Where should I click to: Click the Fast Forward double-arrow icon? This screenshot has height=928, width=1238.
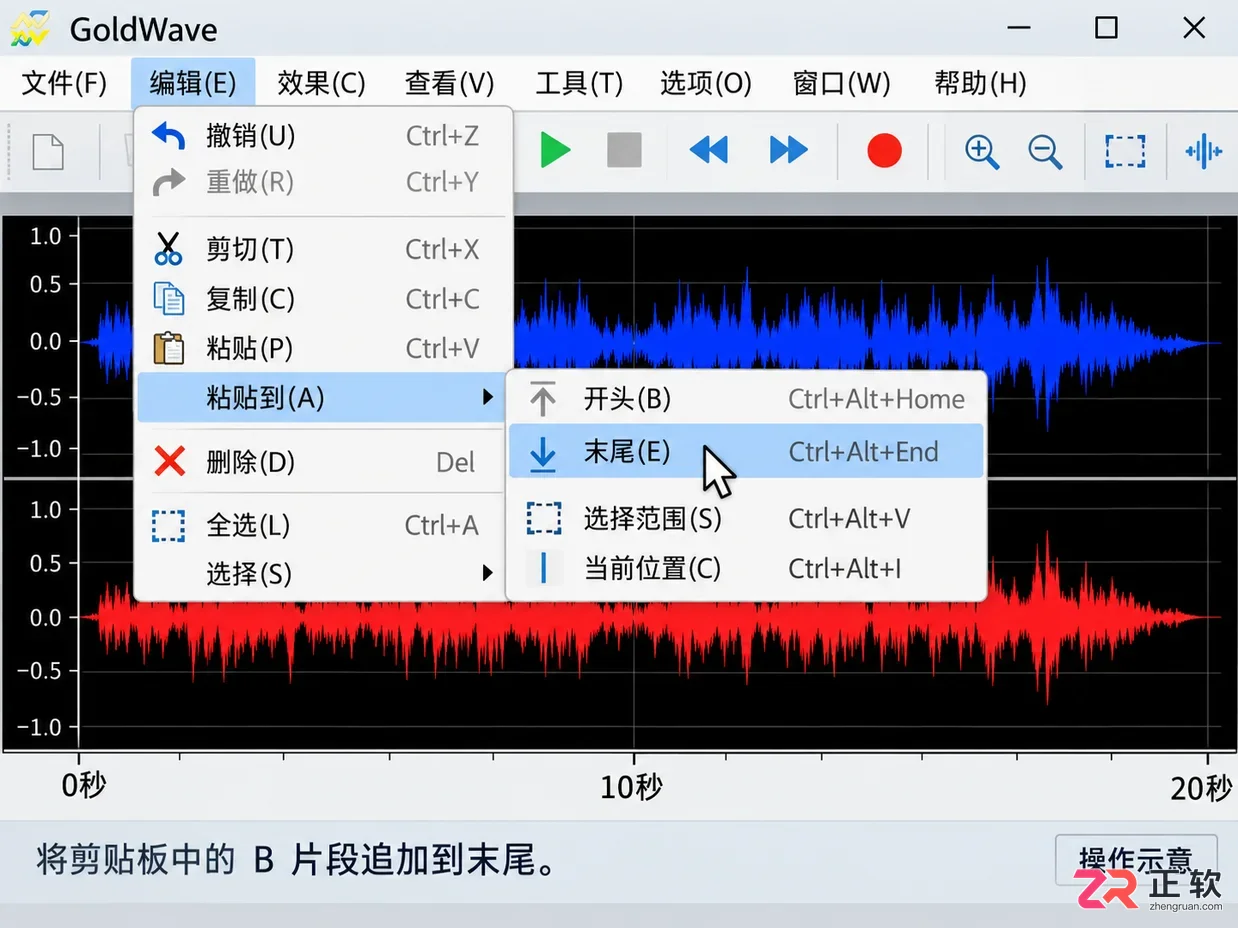coord(789,151)
